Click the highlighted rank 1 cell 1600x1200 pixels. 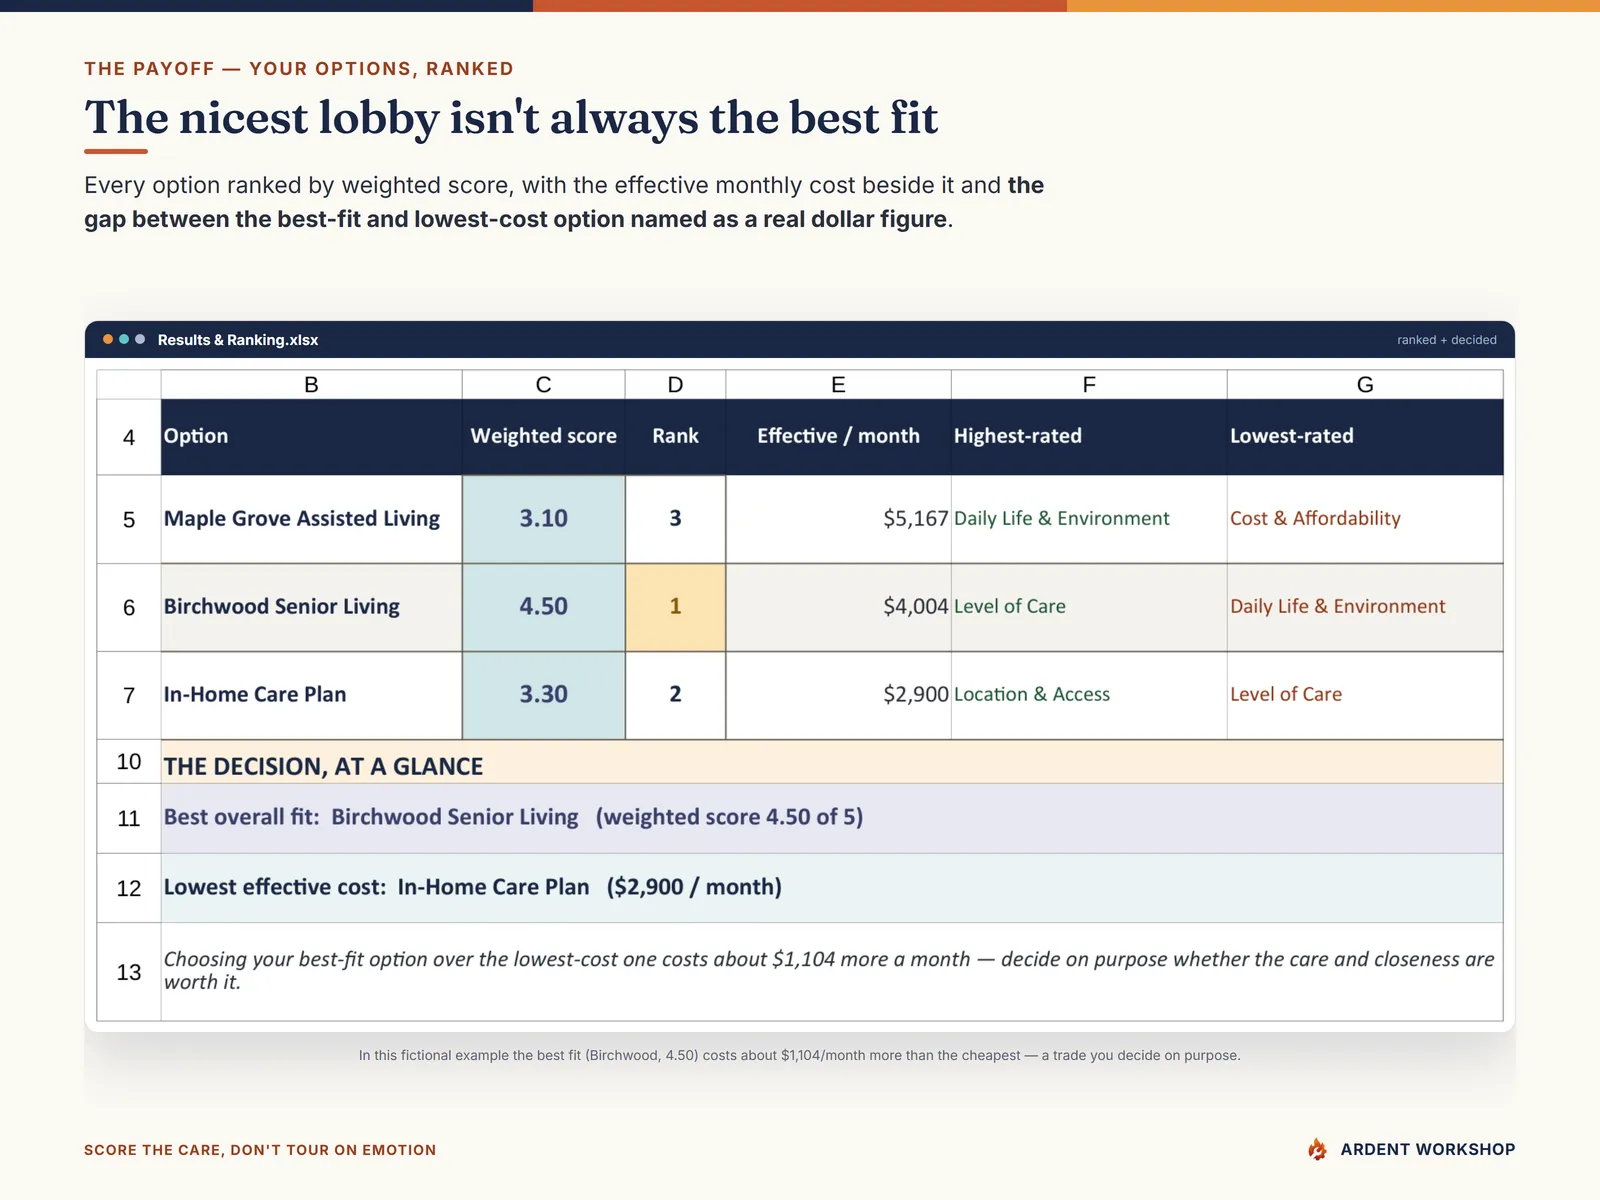point(676,607)
